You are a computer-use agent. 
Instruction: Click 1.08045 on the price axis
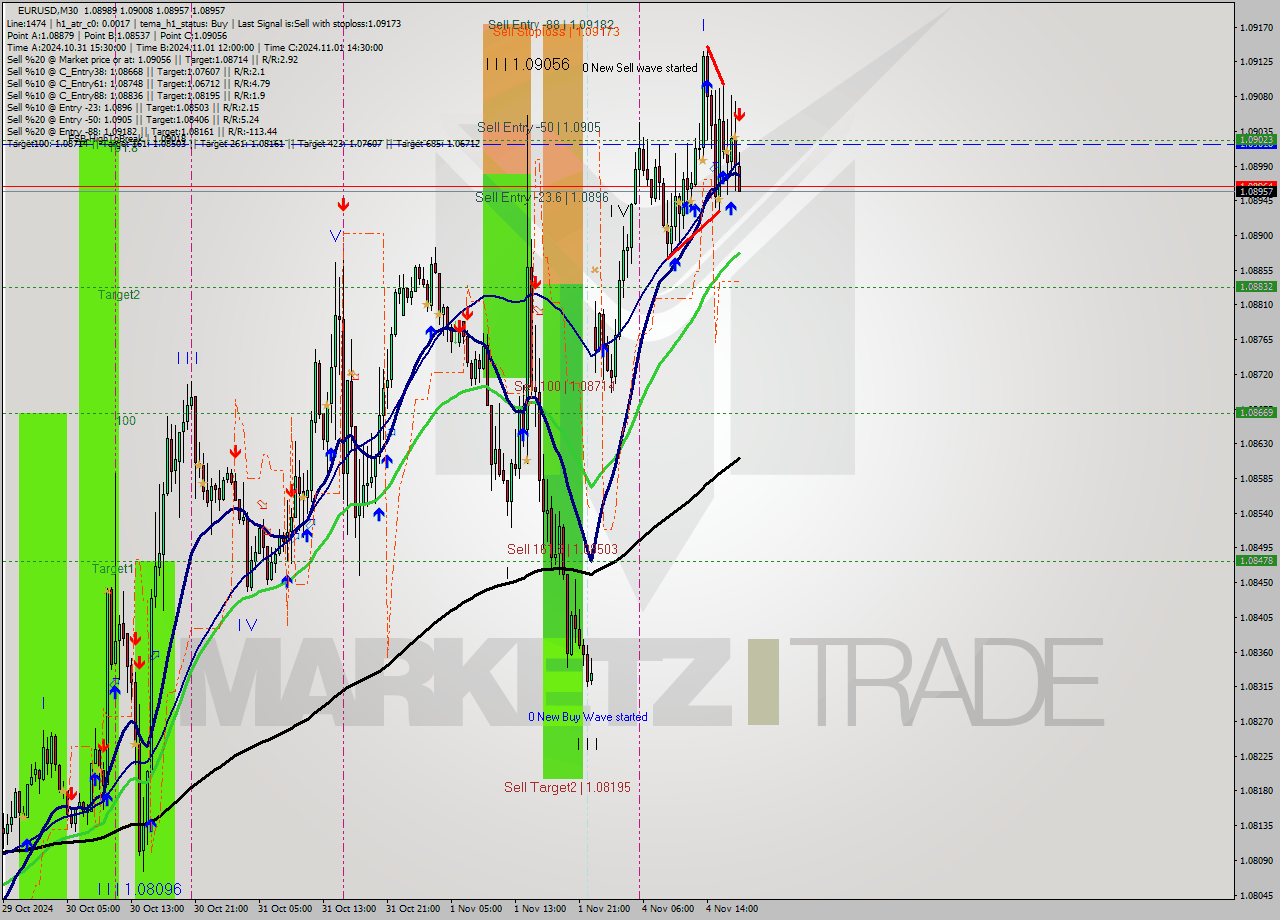(1256, 895)
